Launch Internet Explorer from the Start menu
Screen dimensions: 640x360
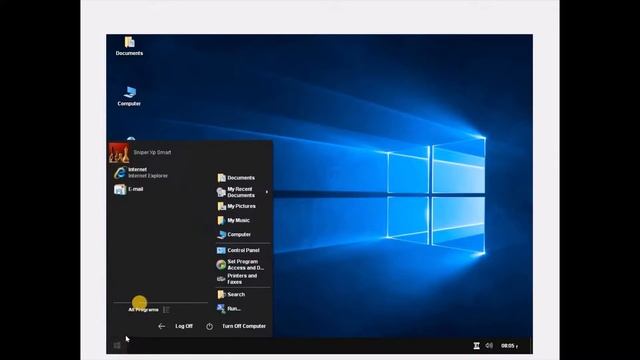[x=120, y=173]
